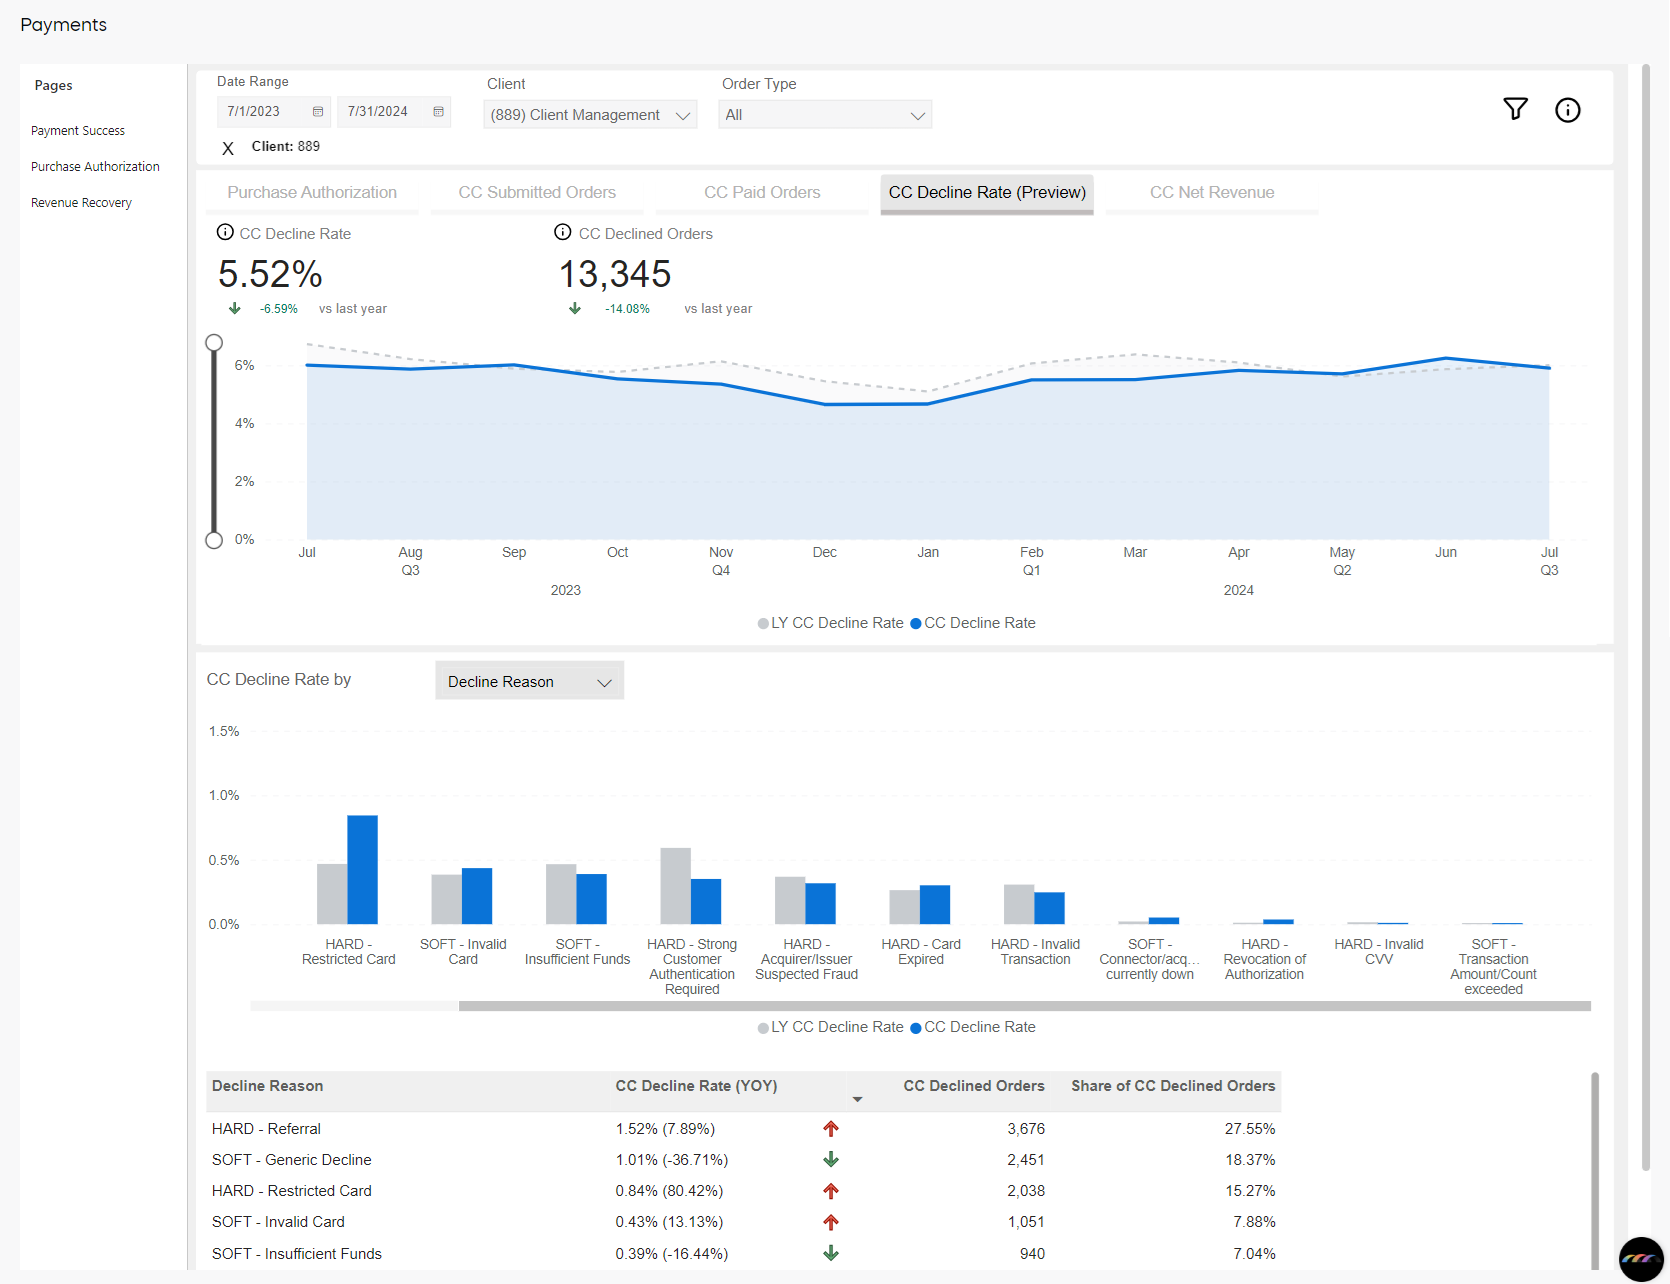Image resolution: width=1670 pixels, height=1284 pixels.
Task: Click the 5.52% decline rate value
Action: click(x=270, y=274)
